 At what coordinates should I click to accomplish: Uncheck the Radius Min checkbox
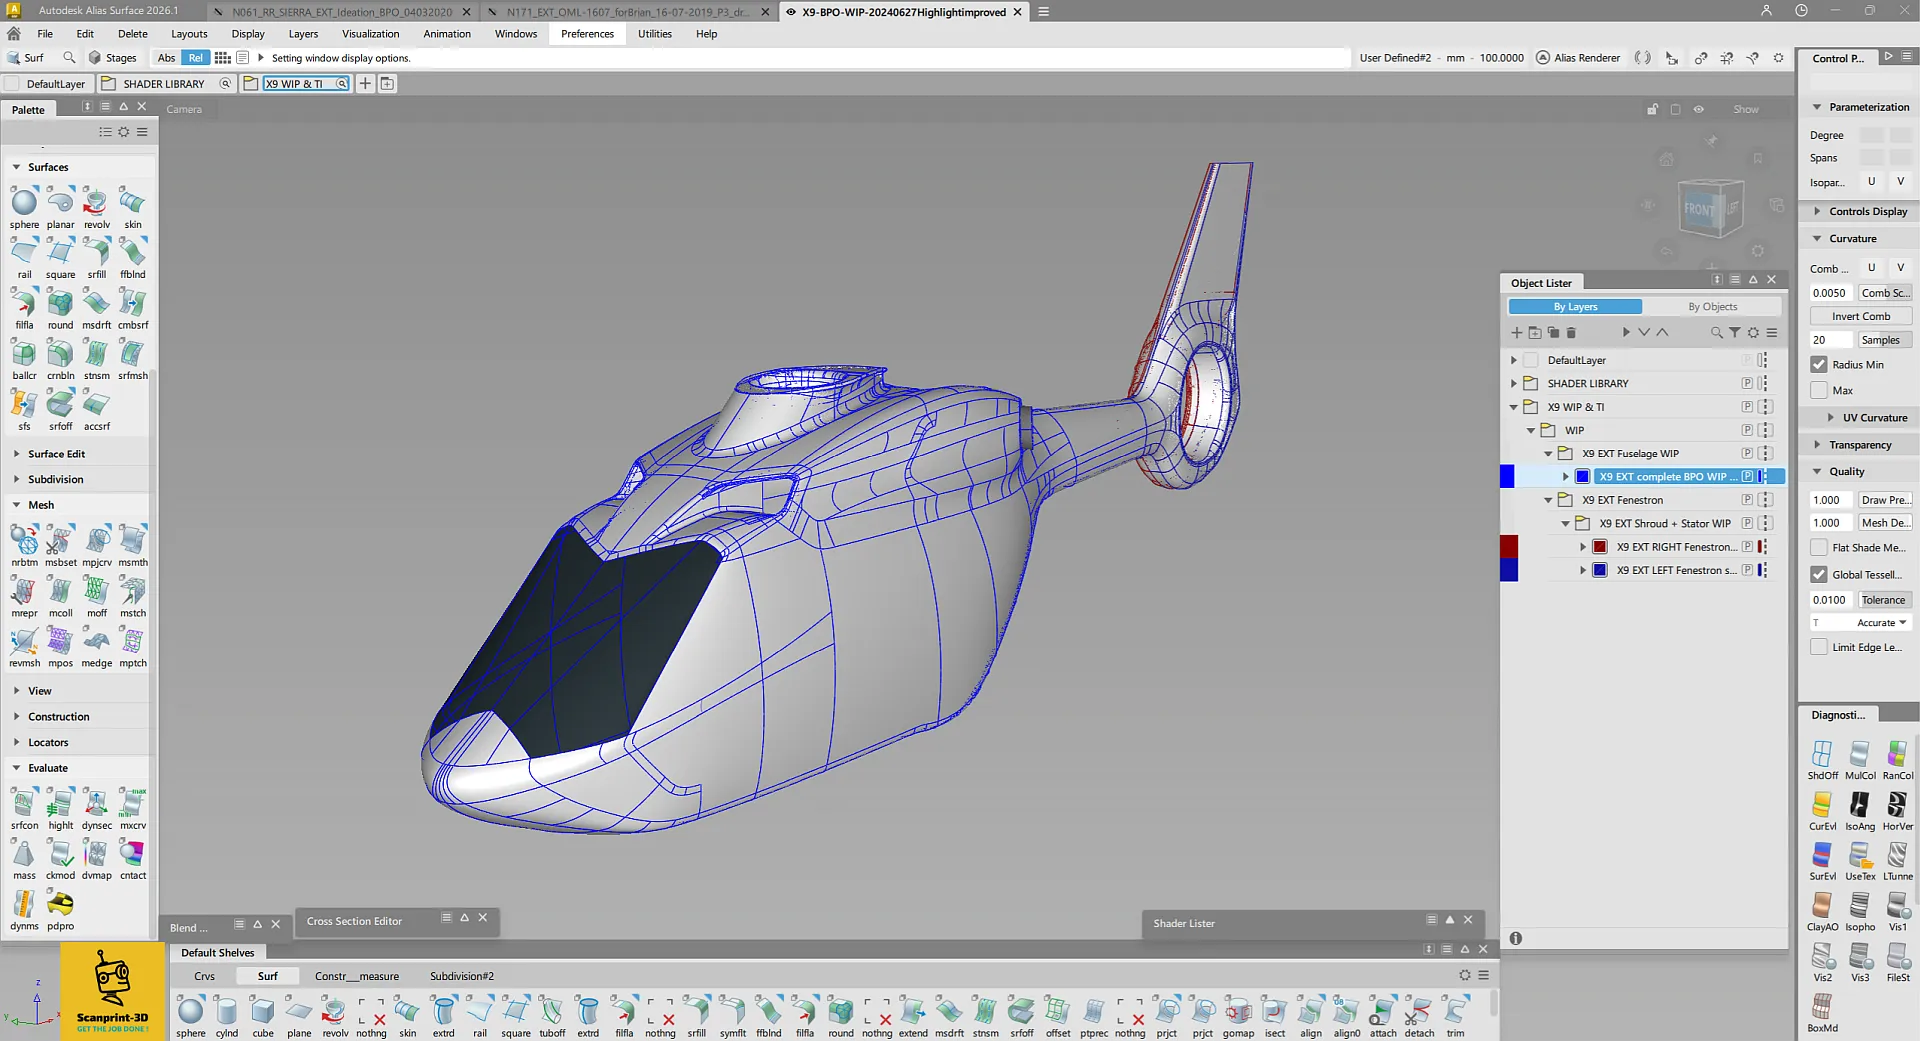pyautogui.click(x=1819, y=365)
